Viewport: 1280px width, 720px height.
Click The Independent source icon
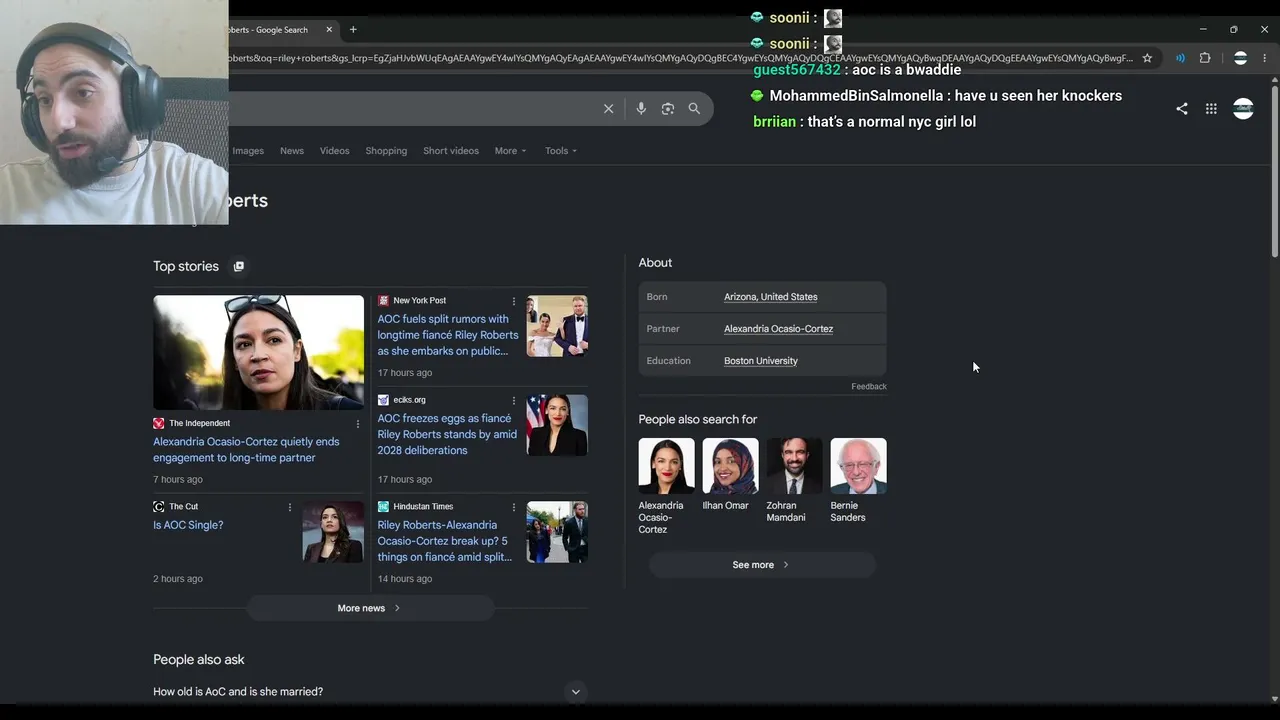pyautogui.click(x=158, y=423)
